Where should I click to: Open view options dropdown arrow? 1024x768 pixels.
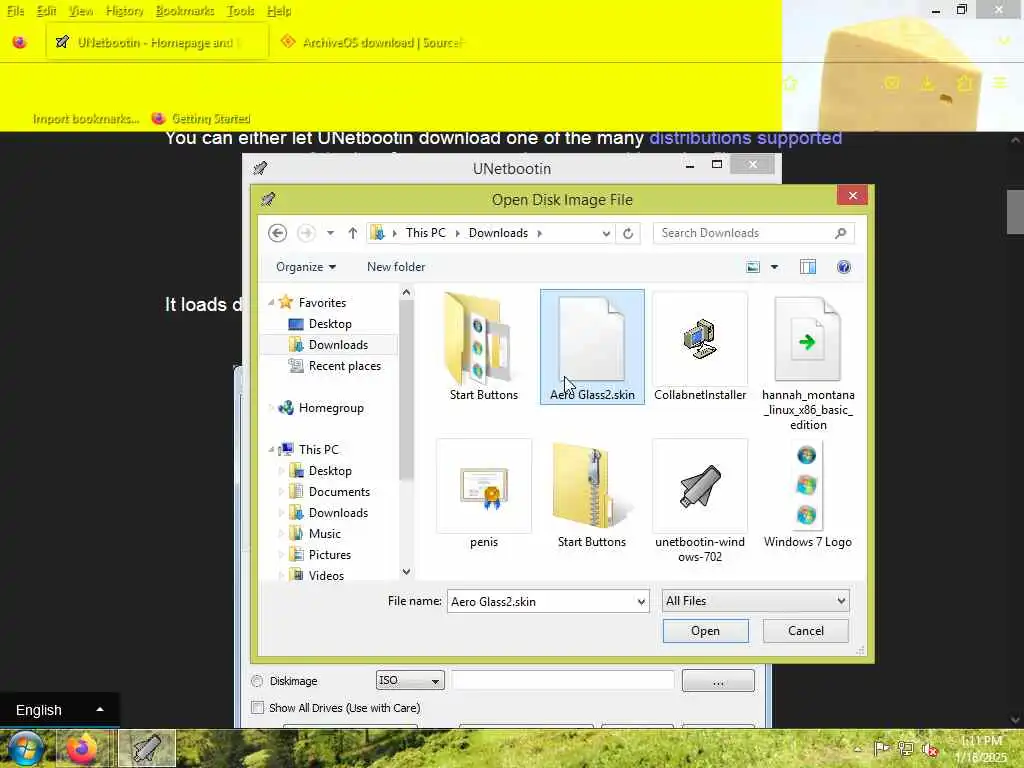click(775, 267)
